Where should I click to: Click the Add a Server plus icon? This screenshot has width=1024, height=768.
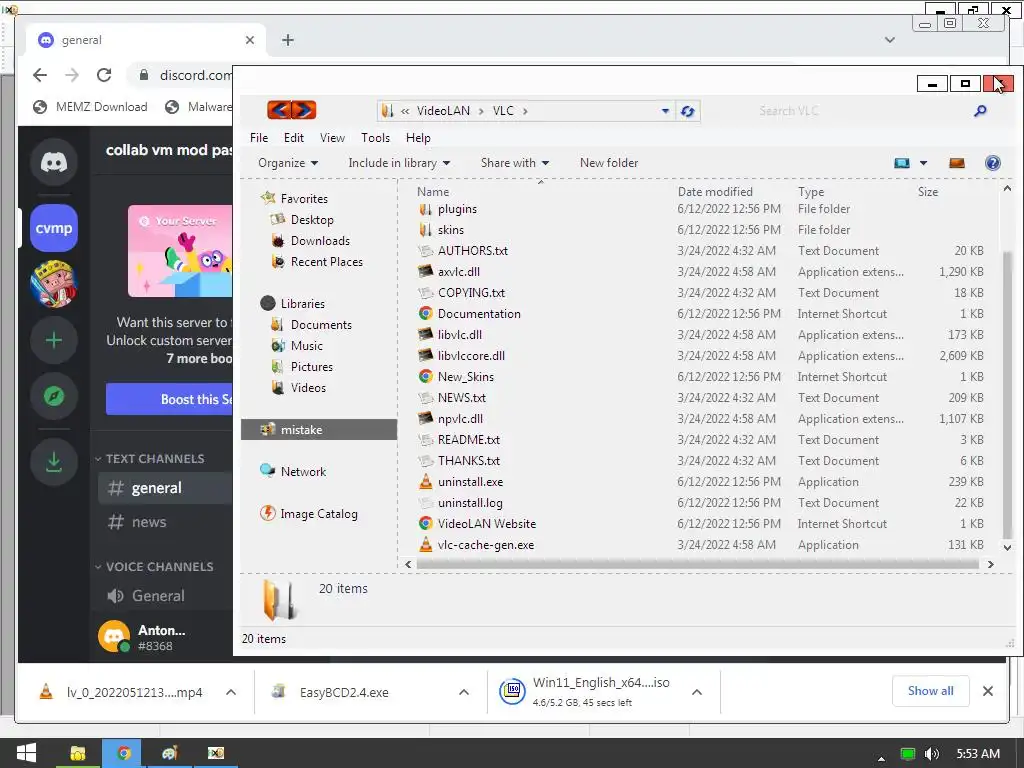point(54,340)
